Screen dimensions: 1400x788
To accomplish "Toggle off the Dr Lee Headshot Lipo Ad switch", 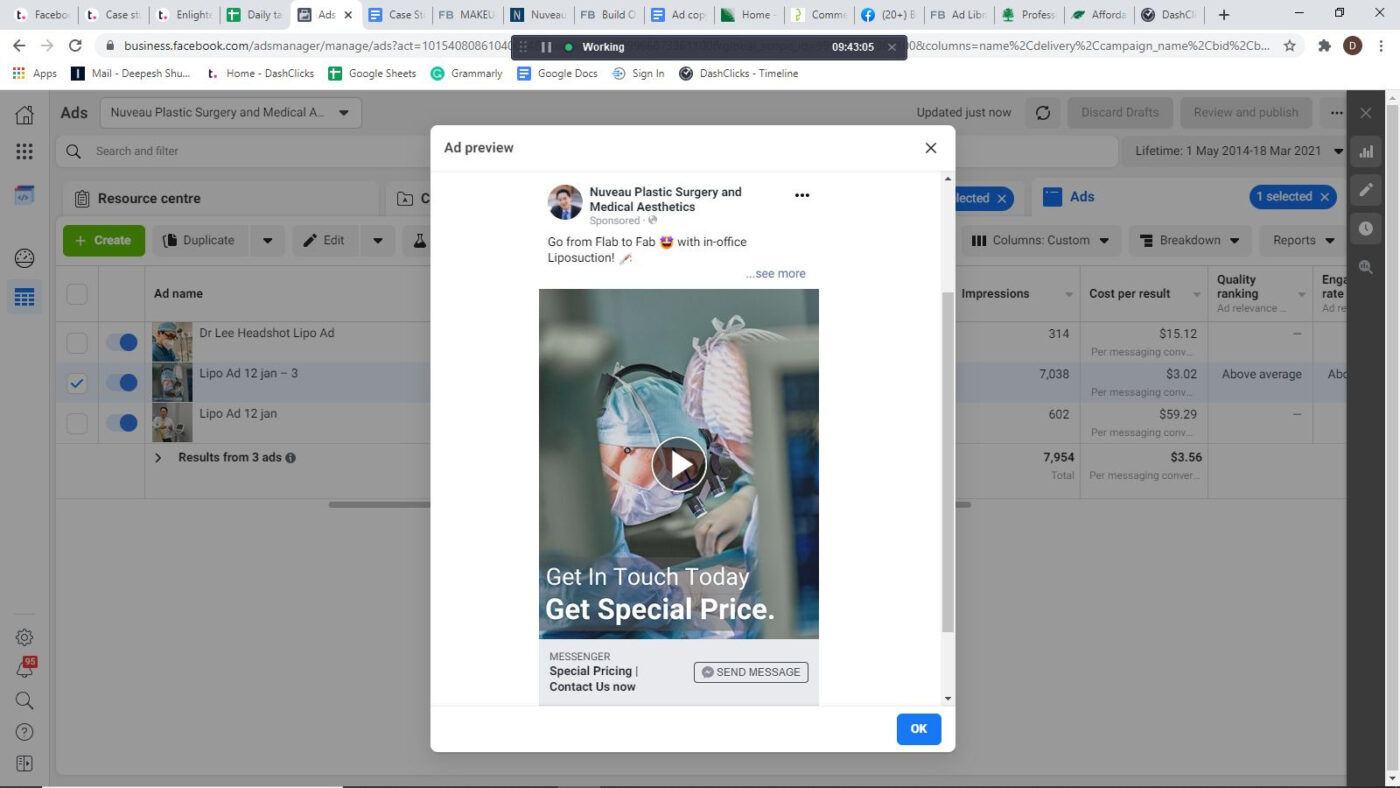I will (122, 342).
